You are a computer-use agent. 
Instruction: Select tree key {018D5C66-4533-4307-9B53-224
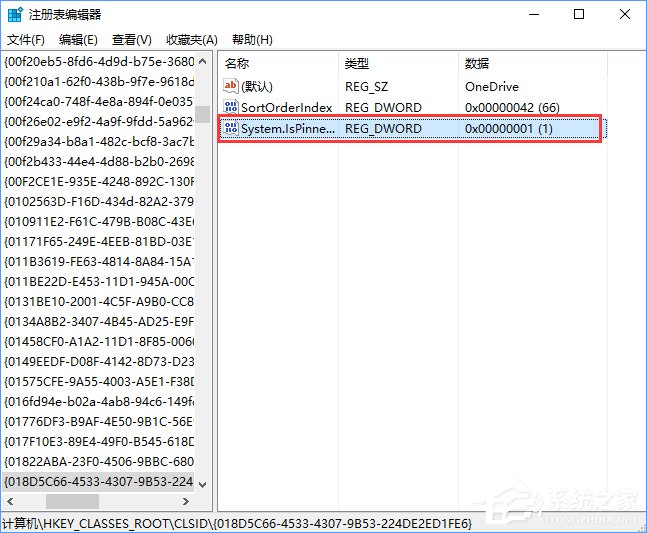tap(99, 481)
